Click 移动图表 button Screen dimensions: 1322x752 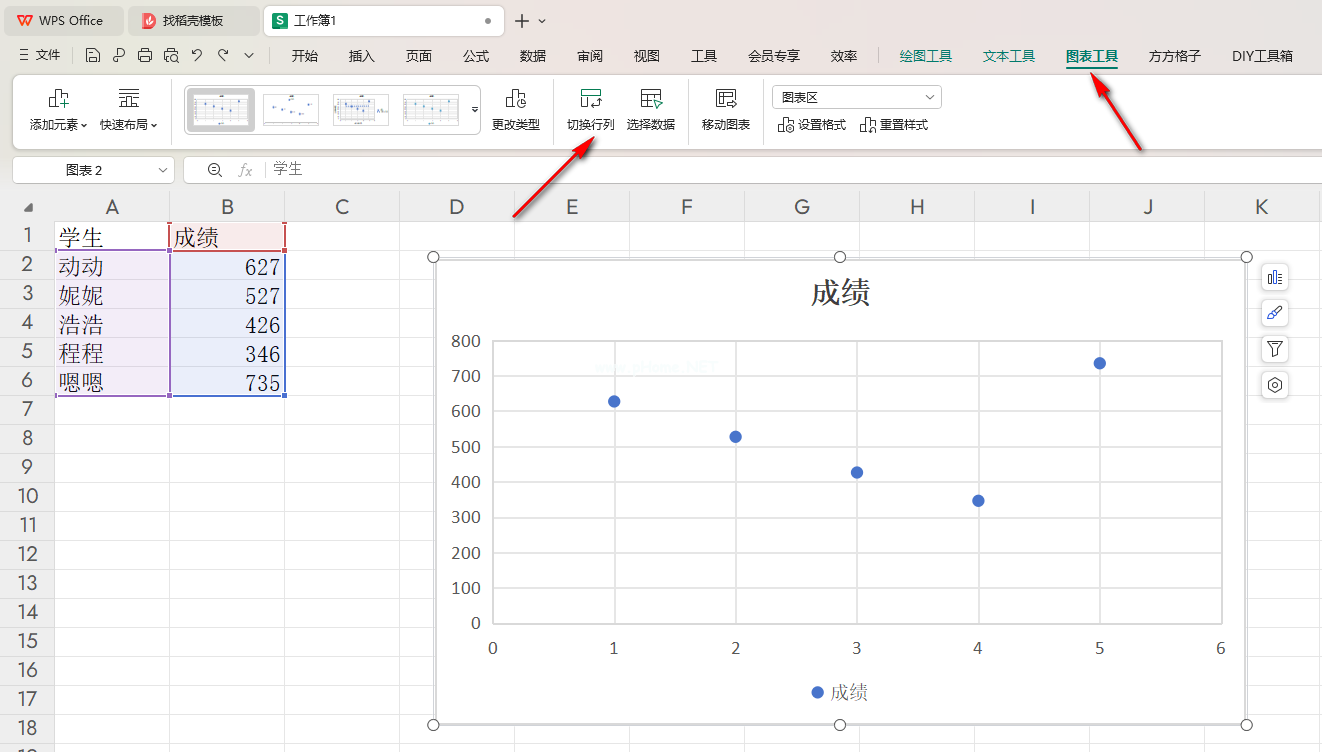coord(726,111)
